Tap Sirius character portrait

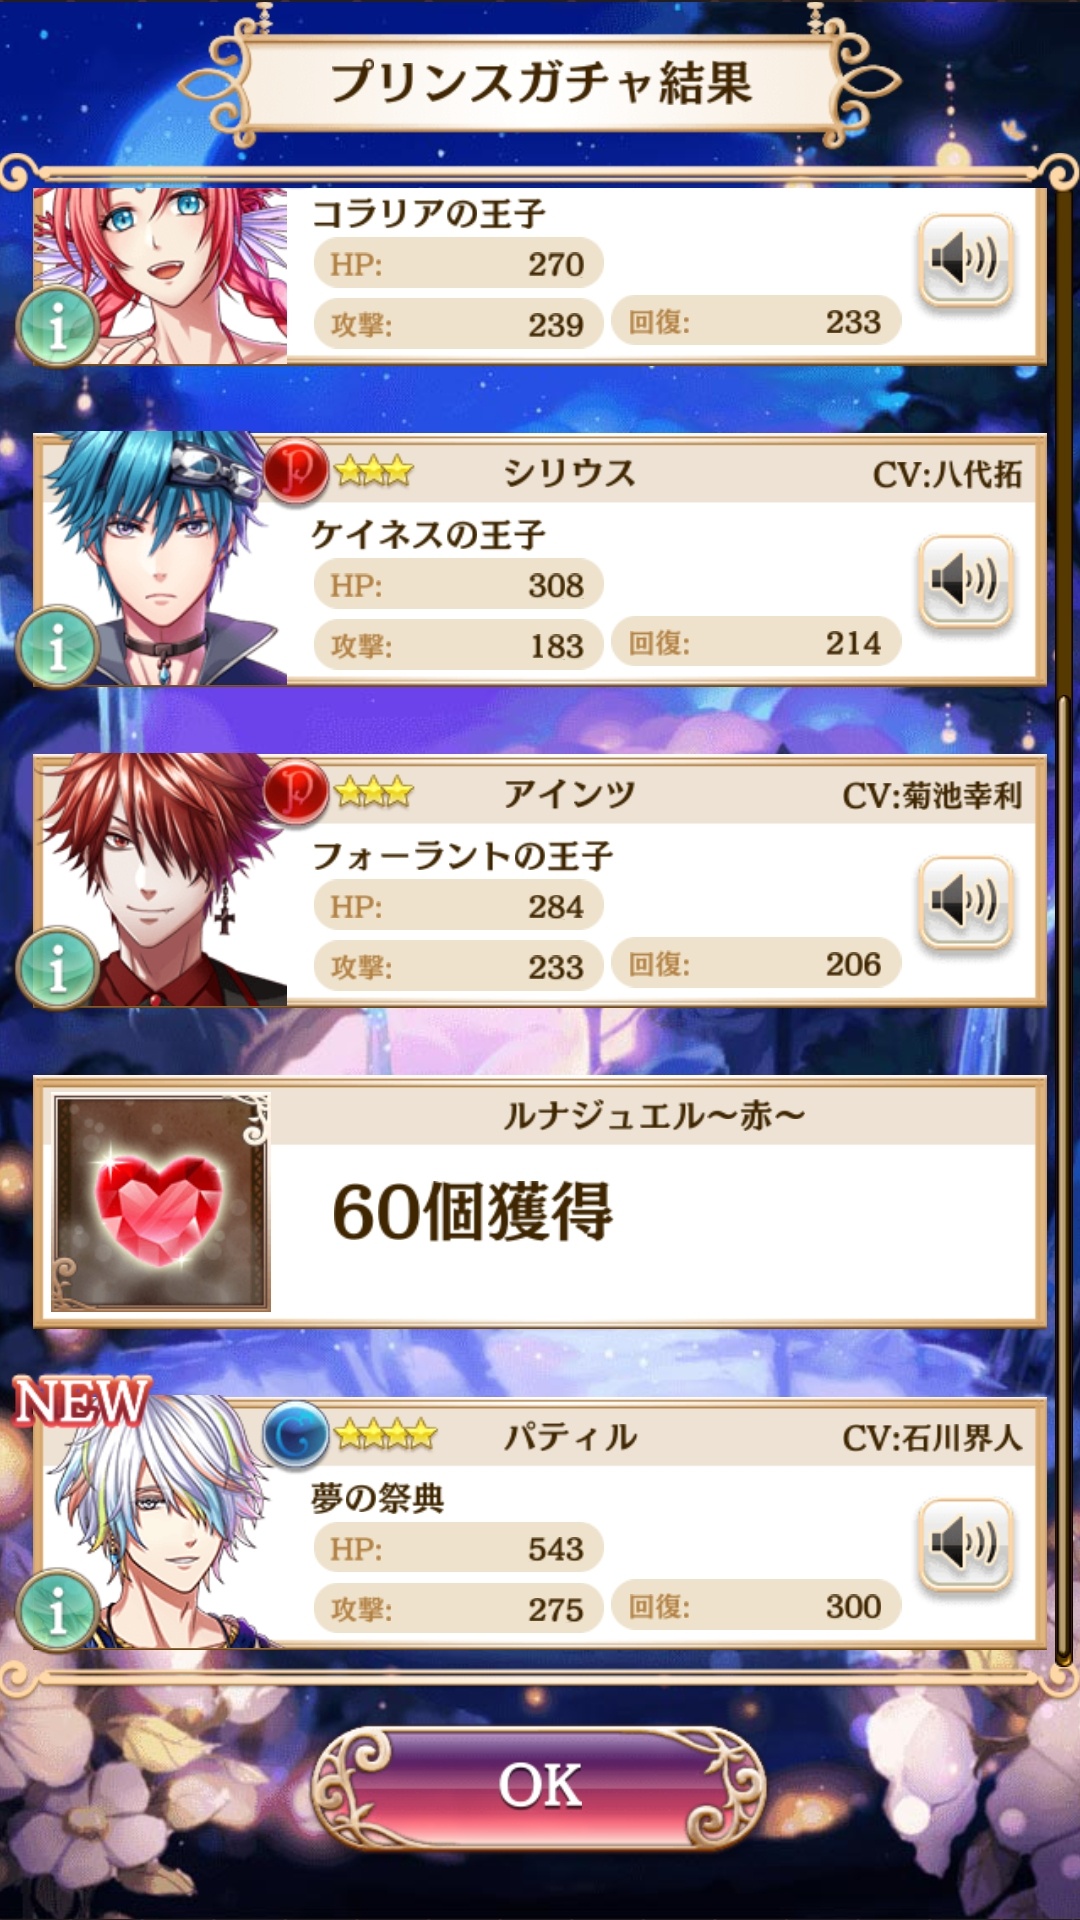(162, 560)
